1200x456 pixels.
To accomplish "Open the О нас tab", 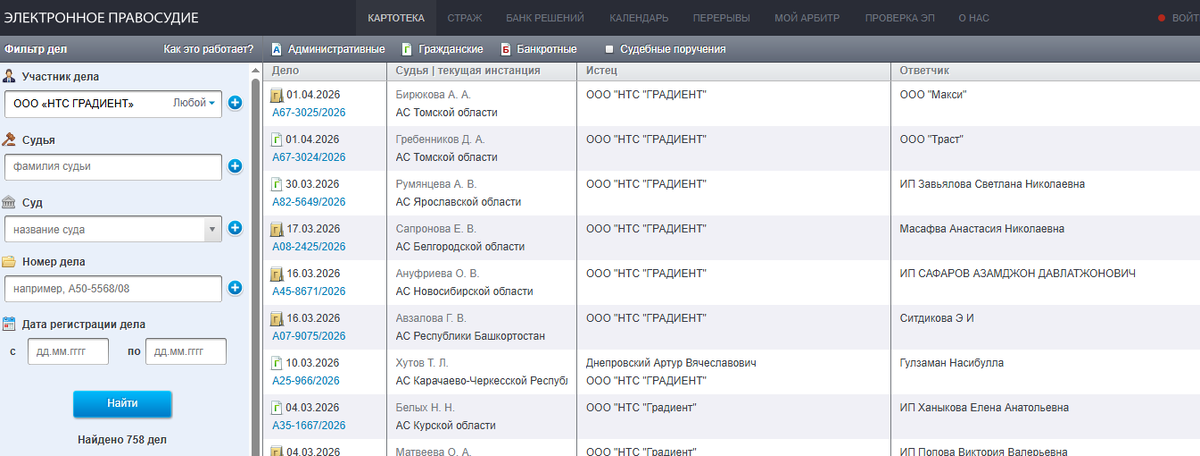I will coord(975,18).
